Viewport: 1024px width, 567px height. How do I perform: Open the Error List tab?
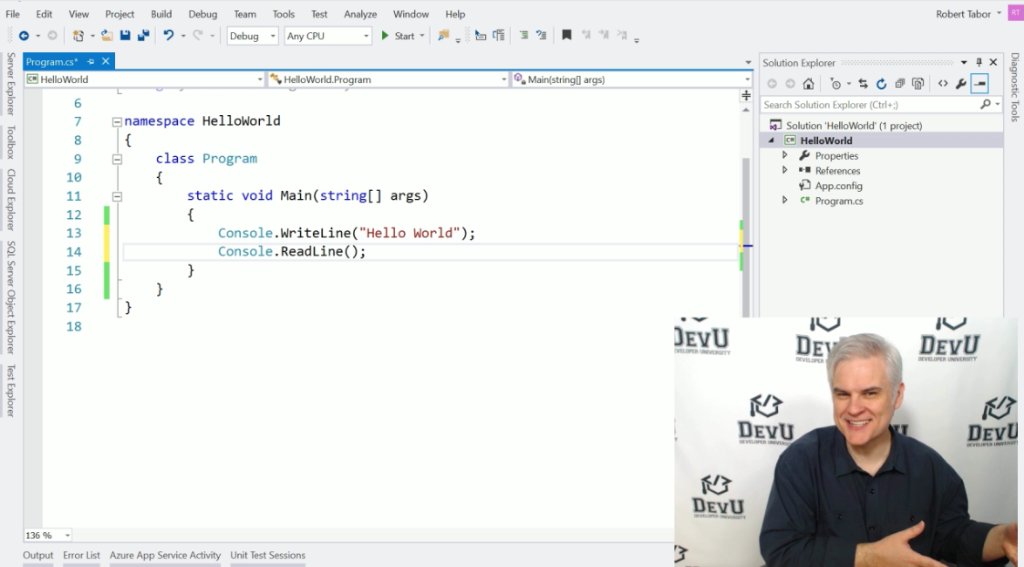click(x=82, y=555)
